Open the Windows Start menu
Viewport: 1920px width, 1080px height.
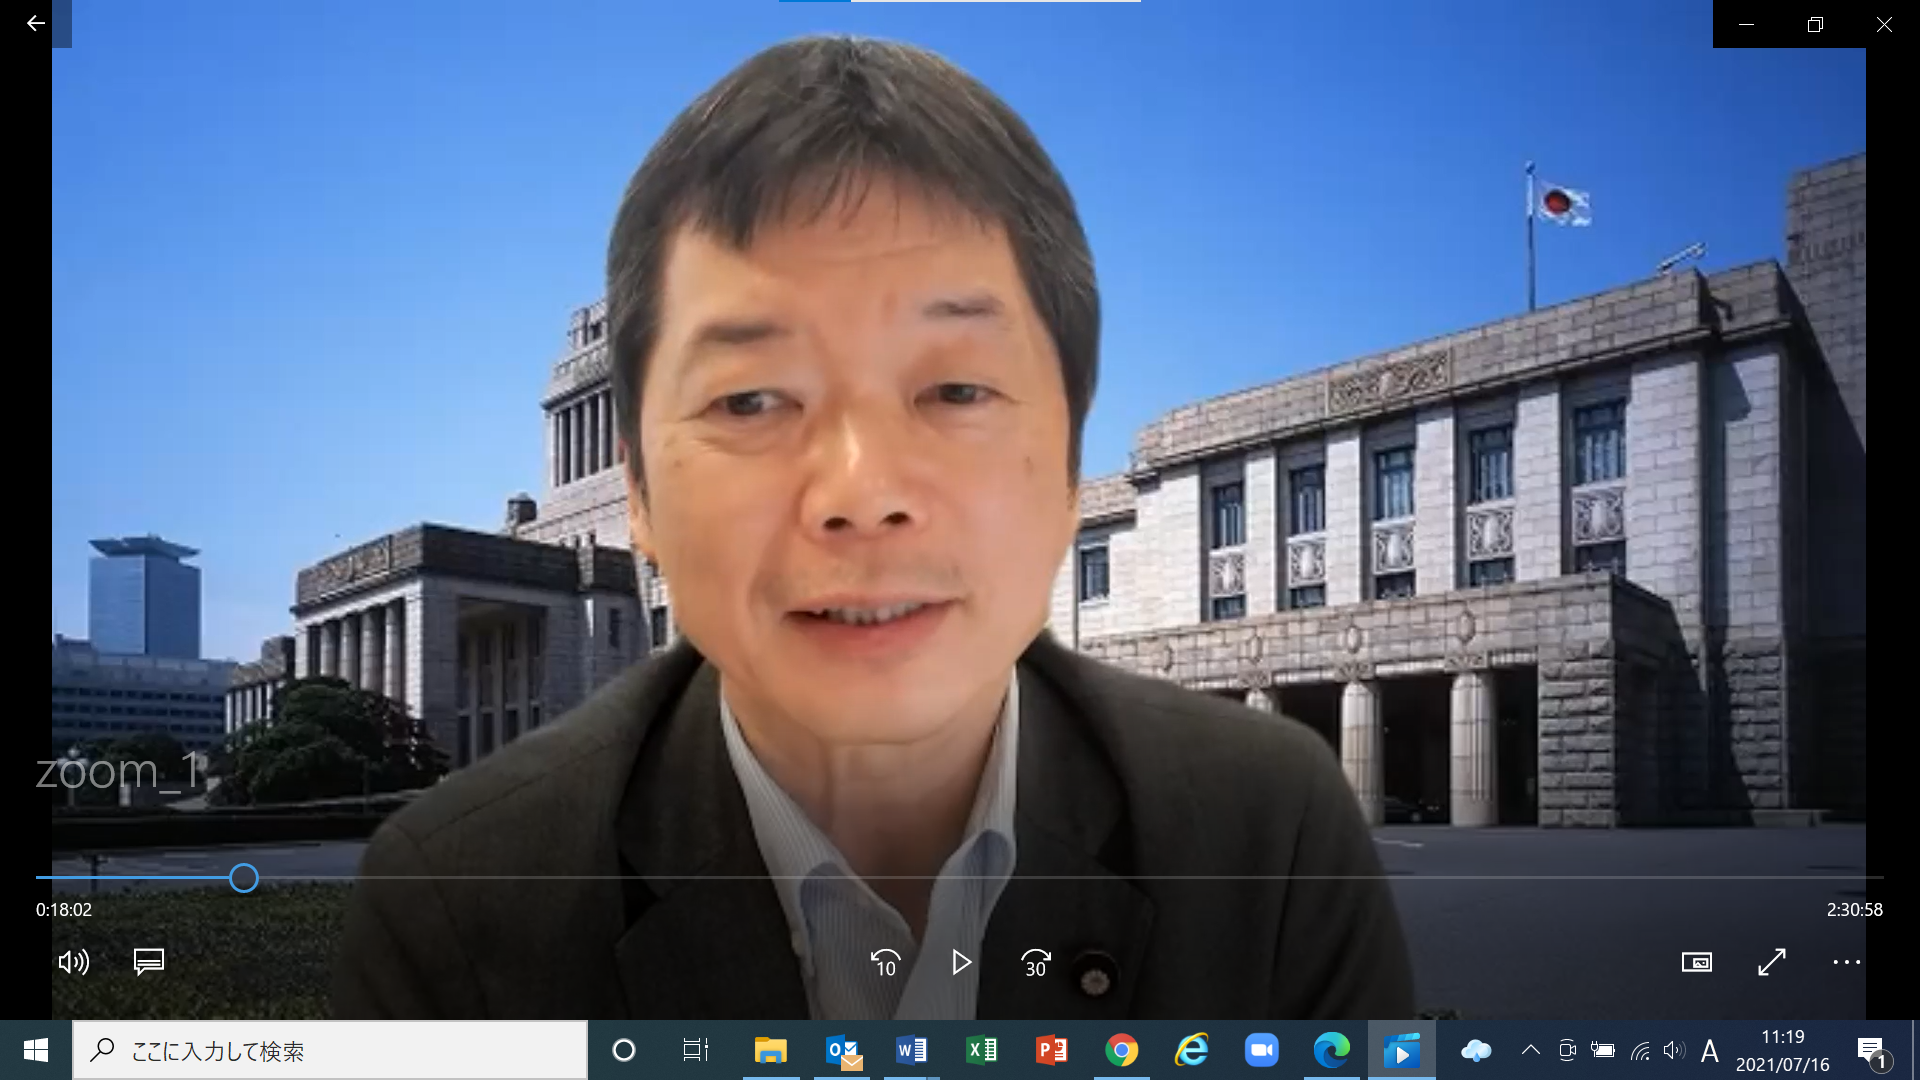pos(36,1050)
